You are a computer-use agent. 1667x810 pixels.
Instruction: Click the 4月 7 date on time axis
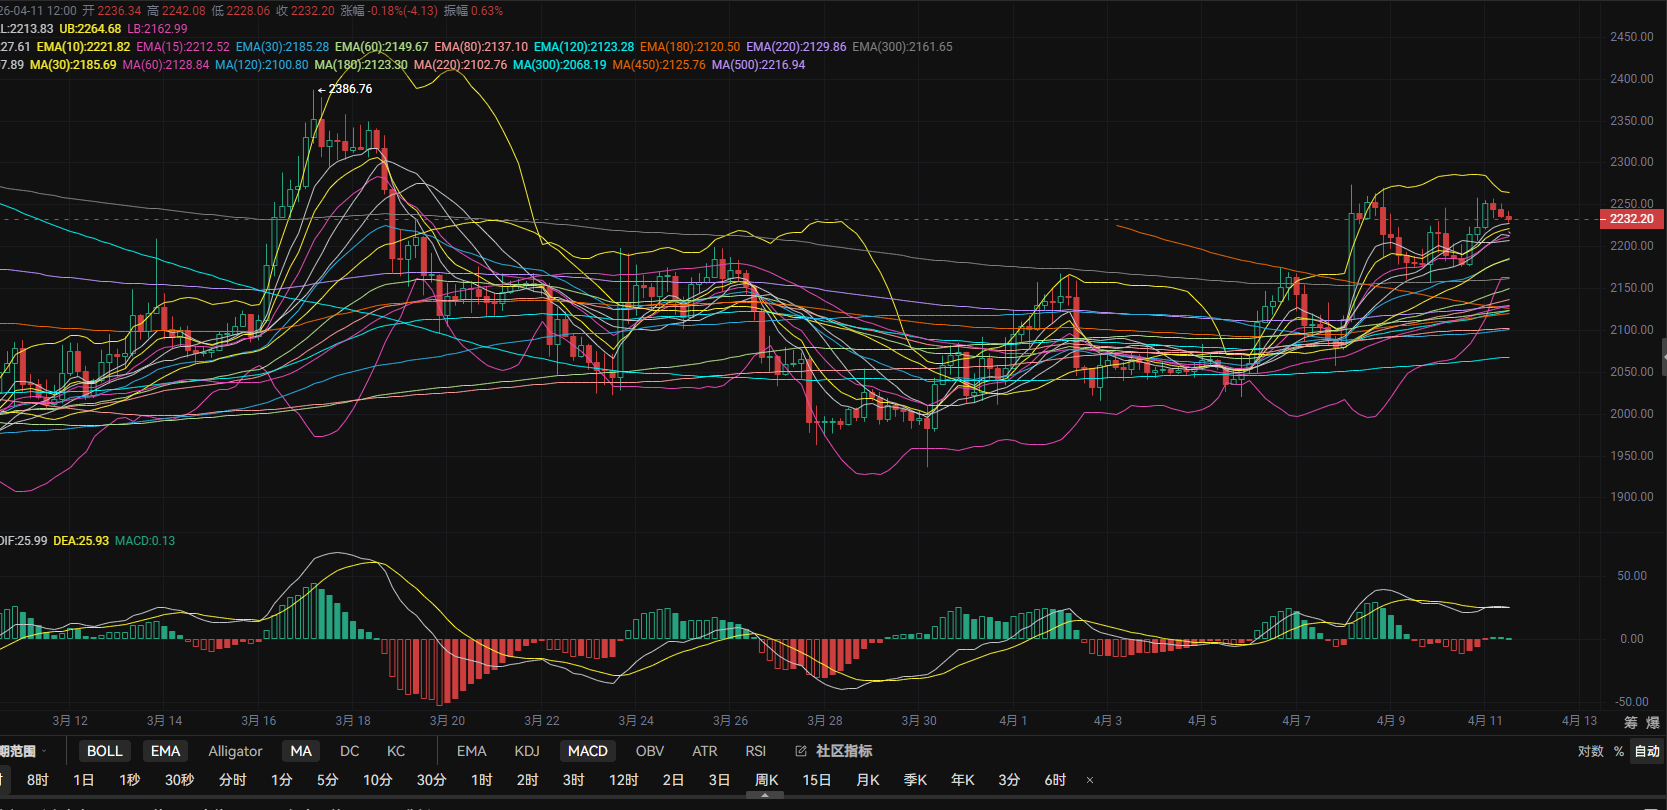(x=1296, y=721)
